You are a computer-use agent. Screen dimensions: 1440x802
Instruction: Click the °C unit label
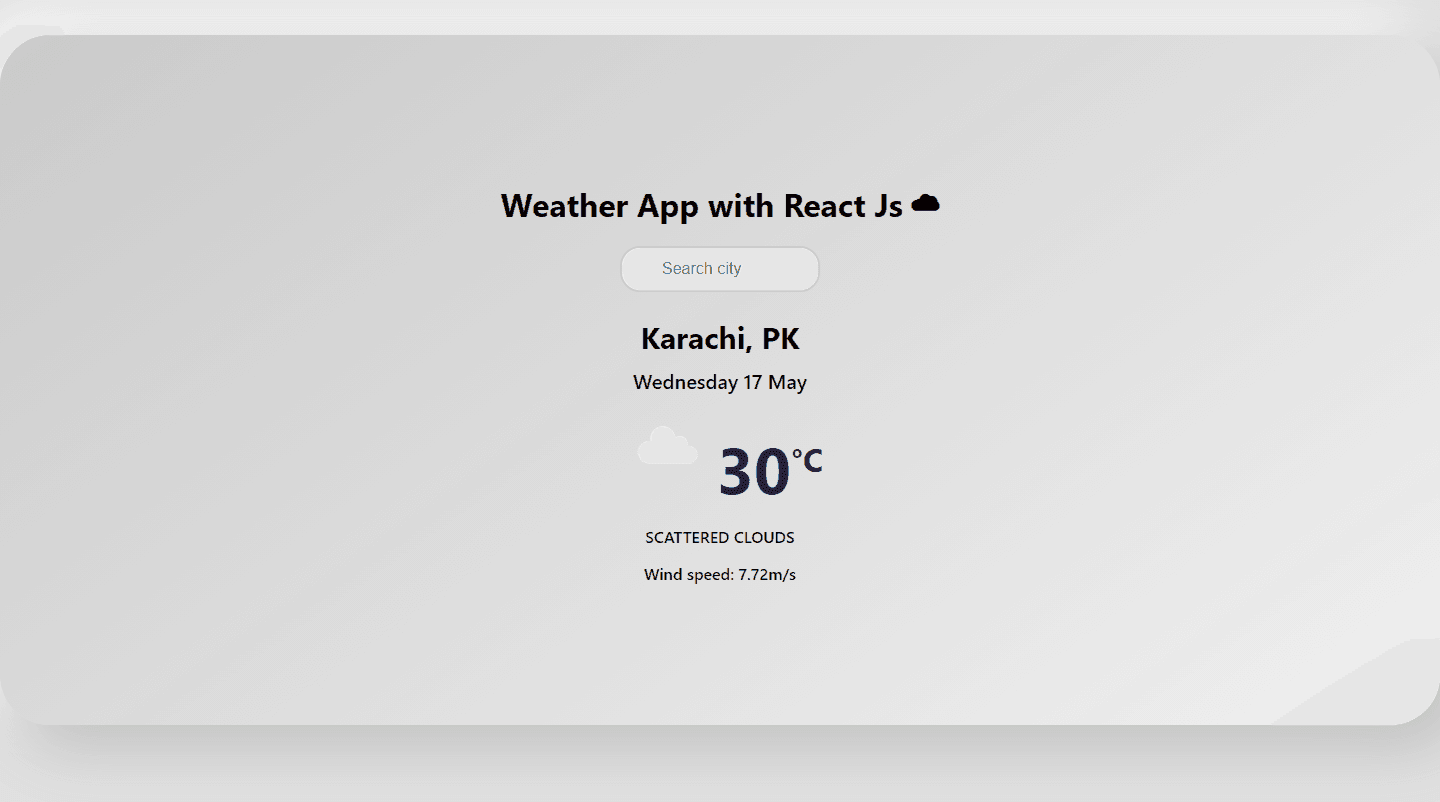(807, 460)
